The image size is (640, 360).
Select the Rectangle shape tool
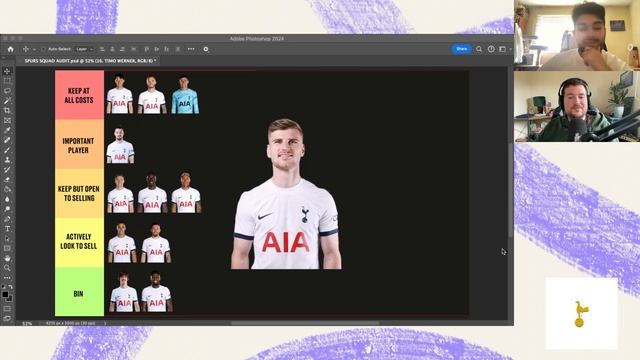pos(7,248)
